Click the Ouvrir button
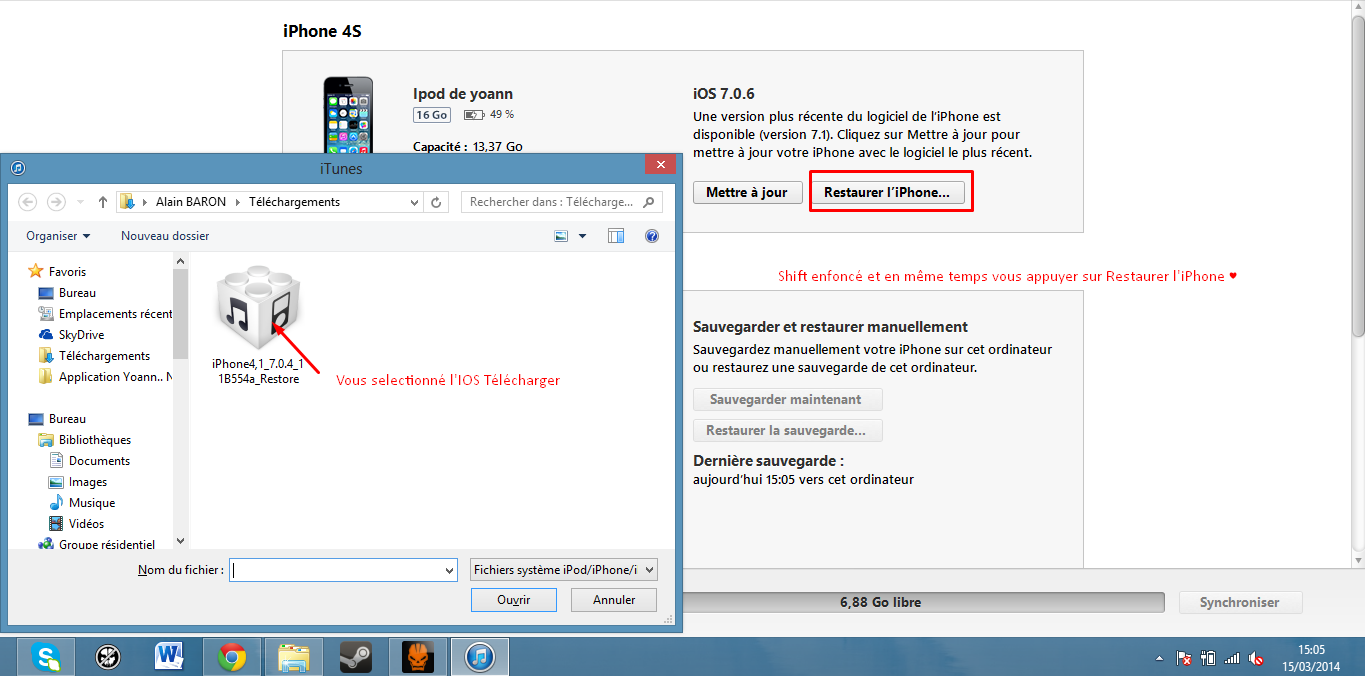The height and width of the screenshot is (676, 1365). pos(514,600)
